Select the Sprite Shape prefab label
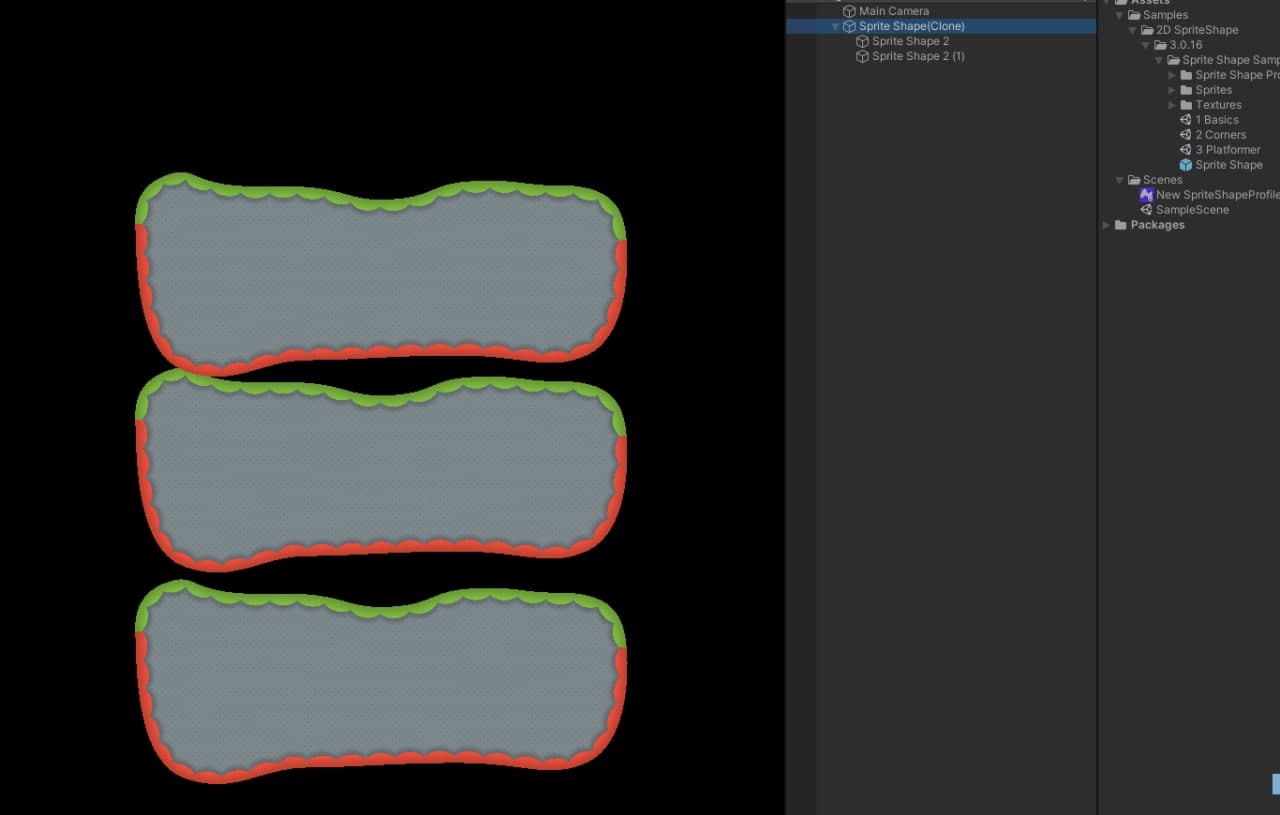This screenshot has width=1280, height=815. (x=1229, y=165)
